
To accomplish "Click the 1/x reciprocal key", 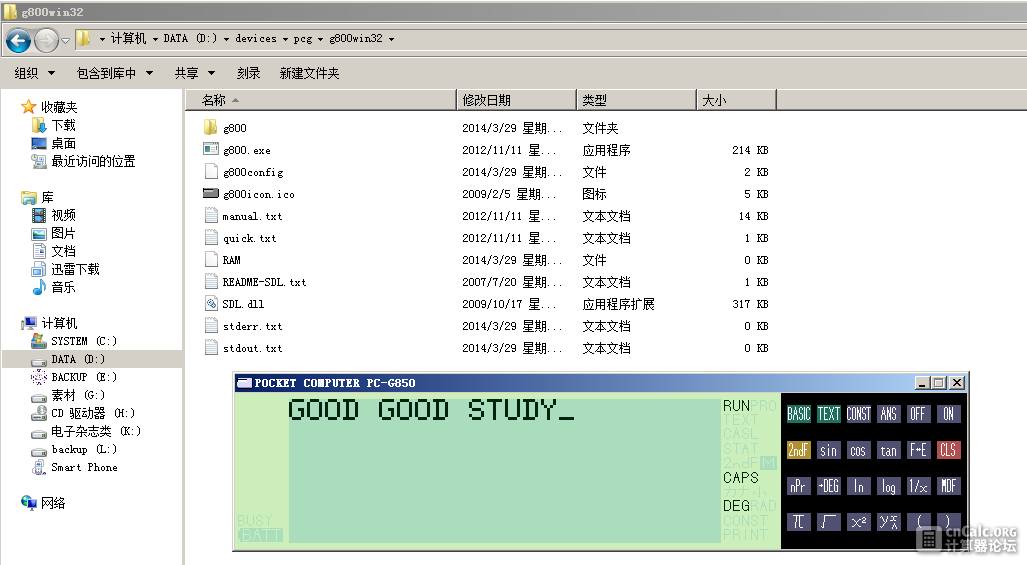I will 918,486.
